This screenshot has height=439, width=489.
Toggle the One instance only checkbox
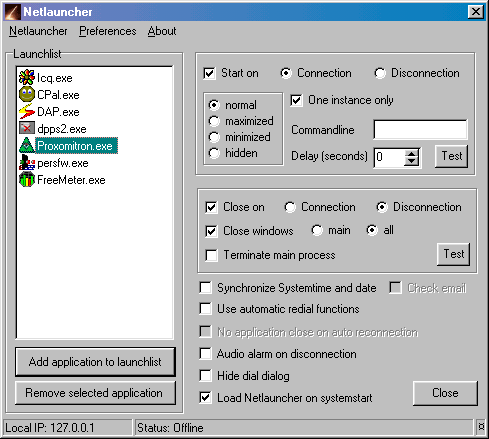(x=296, y=100)
